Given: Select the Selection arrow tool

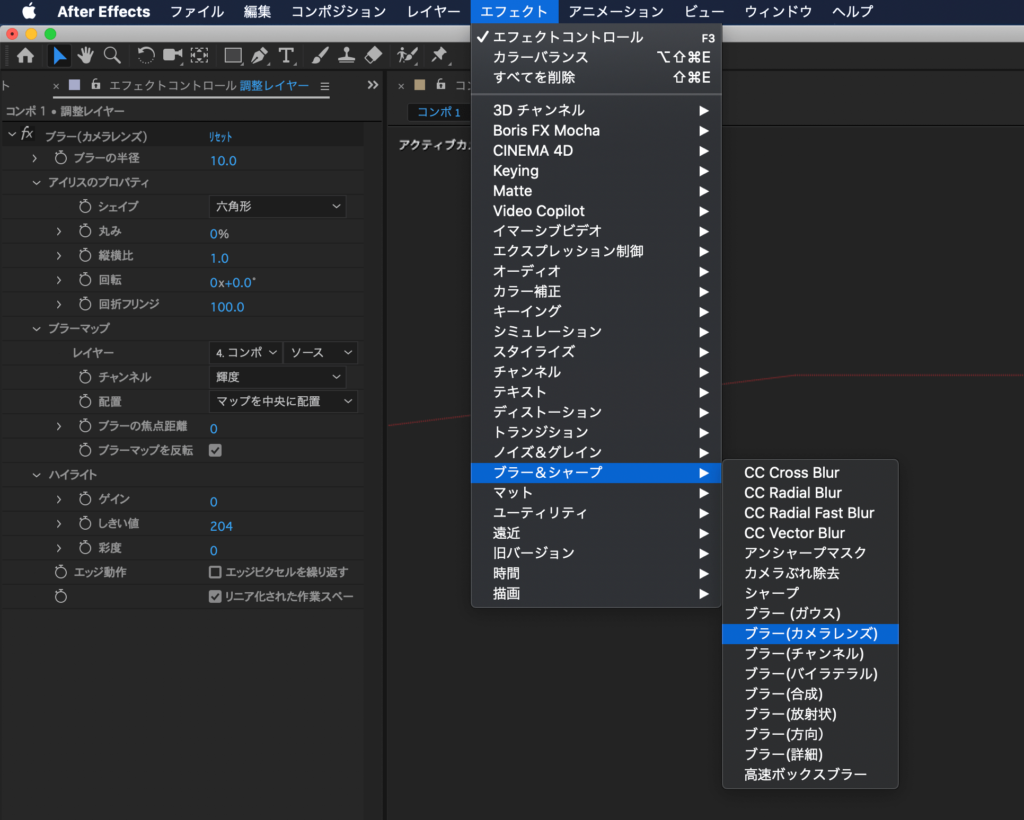Looking at the screenshot, I should tap(59, 56).
